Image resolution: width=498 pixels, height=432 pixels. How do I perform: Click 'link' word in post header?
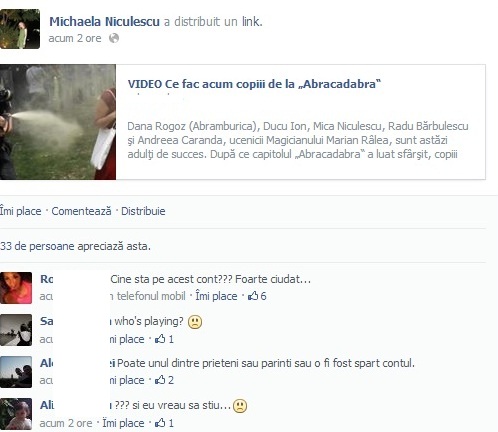(x=251, y=22)
